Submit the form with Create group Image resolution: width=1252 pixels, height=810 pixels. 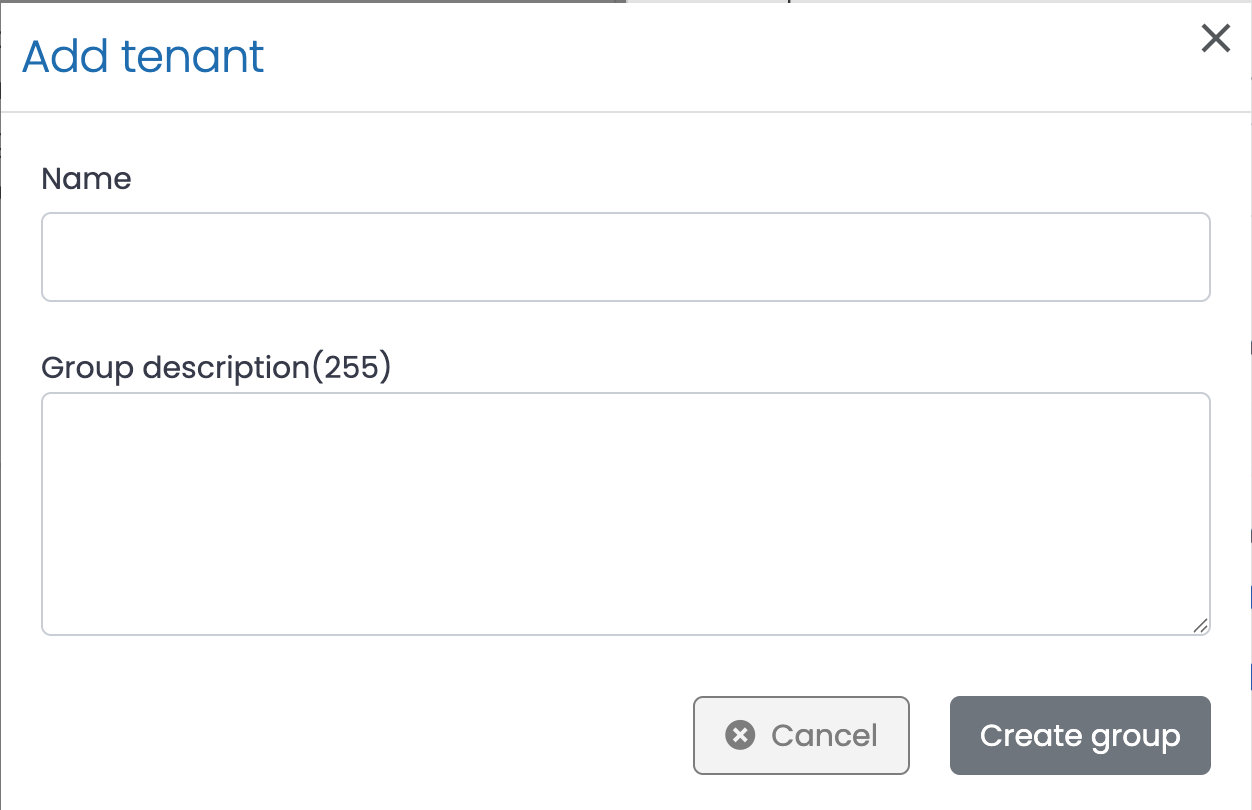point(1080,736)
